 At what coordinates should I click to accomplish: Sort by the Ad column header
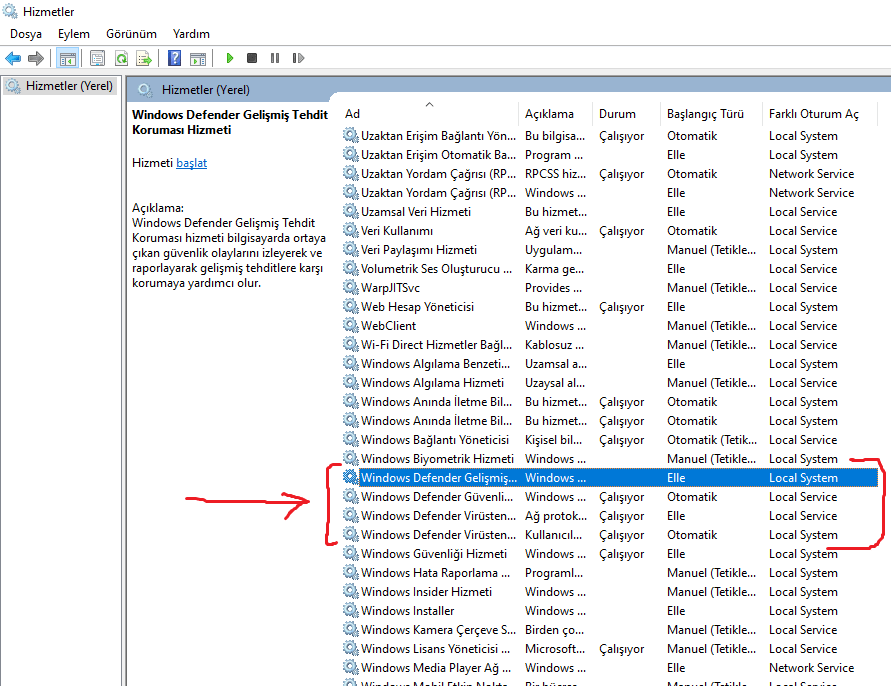(x=430, y=114)
